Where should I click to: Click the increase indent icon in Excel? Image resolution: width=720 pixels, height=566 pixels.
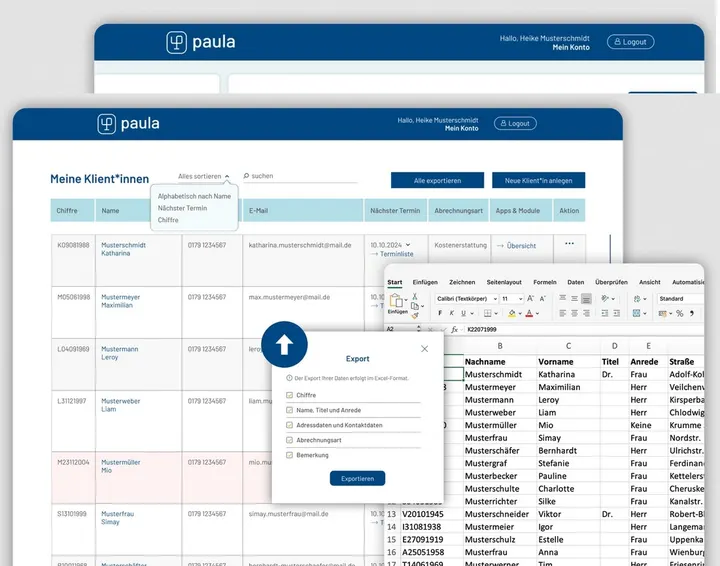point(617,313)
